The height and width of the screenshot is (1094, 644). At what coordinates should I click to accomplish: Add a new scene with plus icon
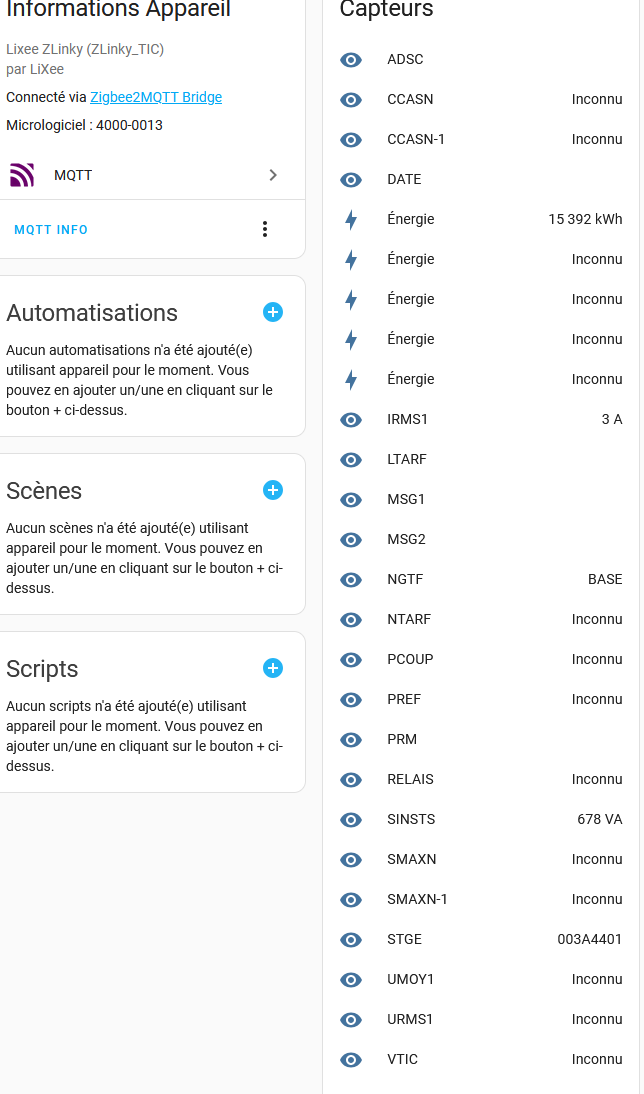(x=273, y=490)
